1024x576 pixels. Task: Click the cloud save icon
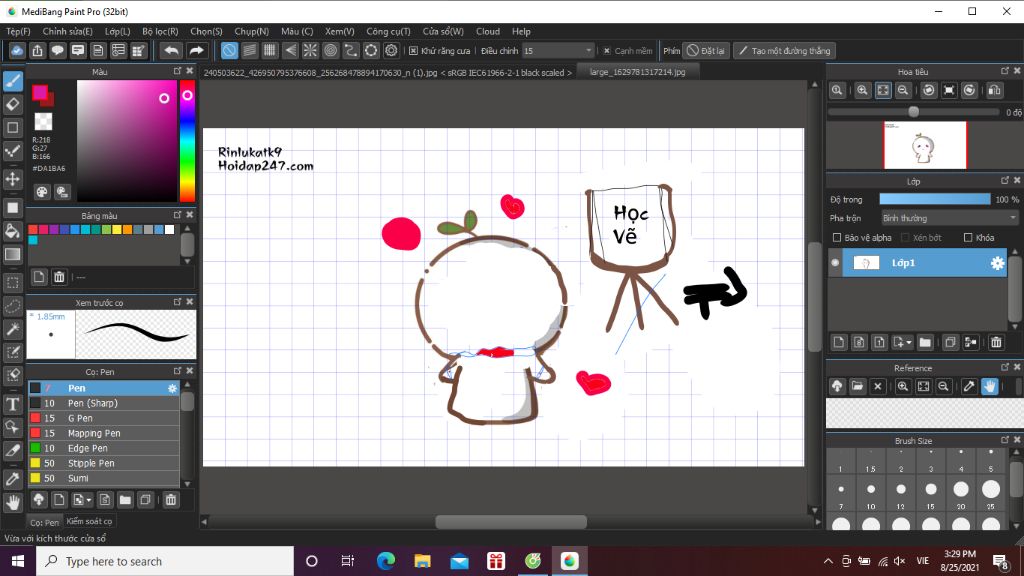17,50
